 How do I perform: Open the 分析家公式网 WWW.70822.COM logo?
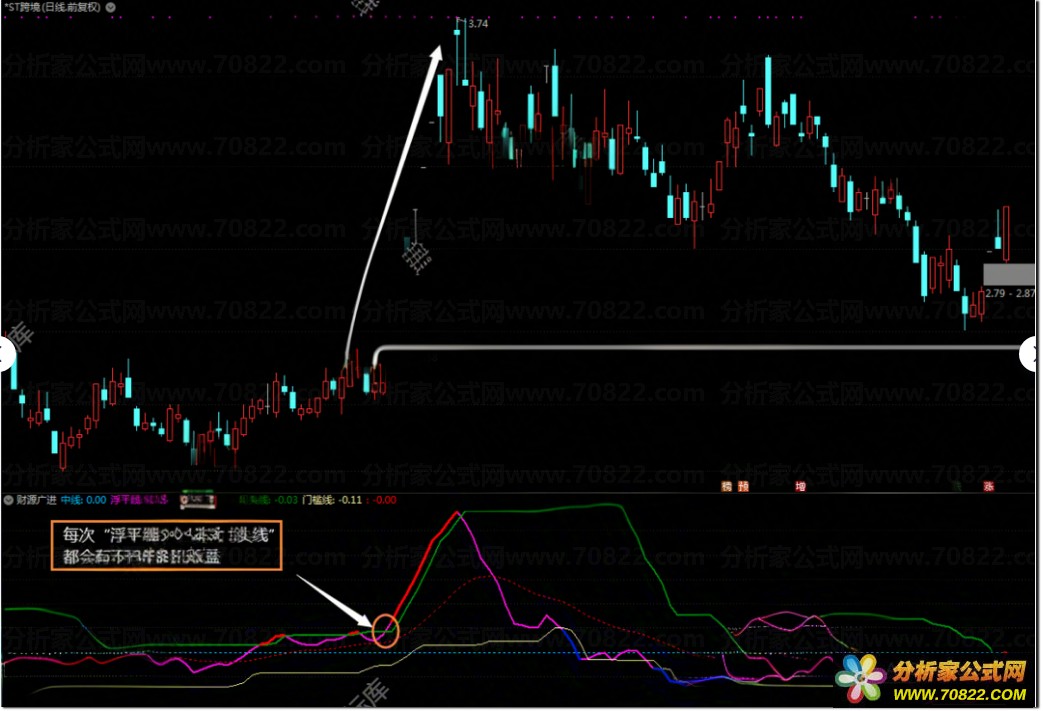click(933, 680)
